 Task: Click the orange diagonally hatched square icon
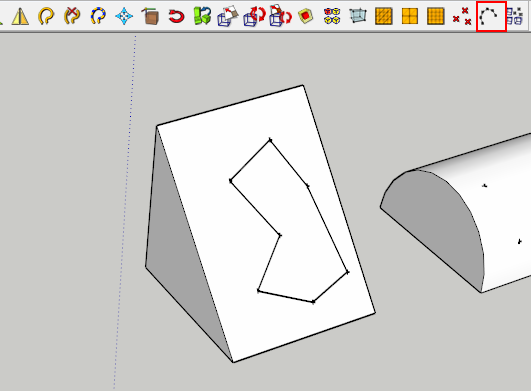pos(384,16)
